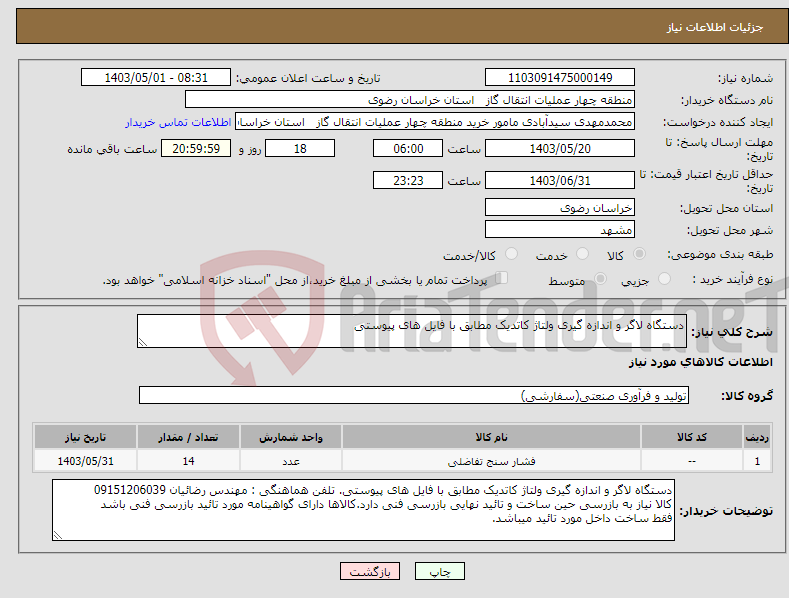Click the remaining time field 20:59:59

[196, 148]
